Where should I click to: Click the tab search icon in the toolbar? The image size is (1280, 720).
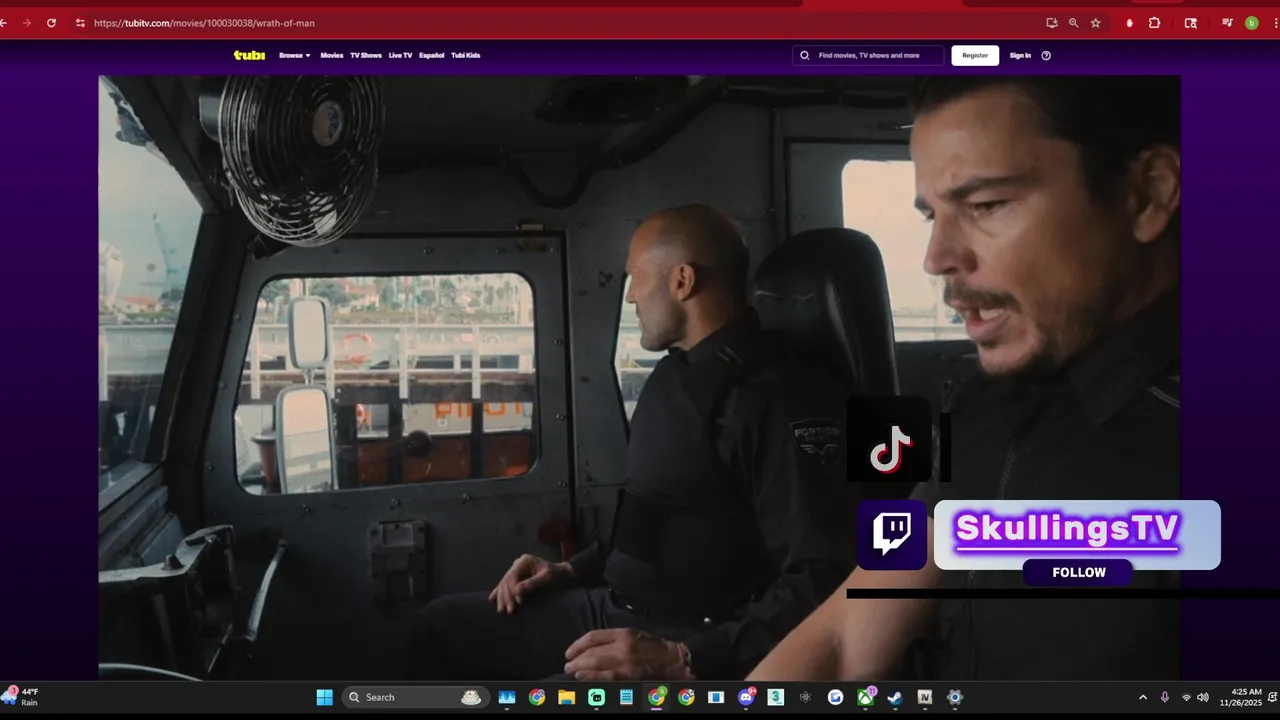pos(1190,23)
